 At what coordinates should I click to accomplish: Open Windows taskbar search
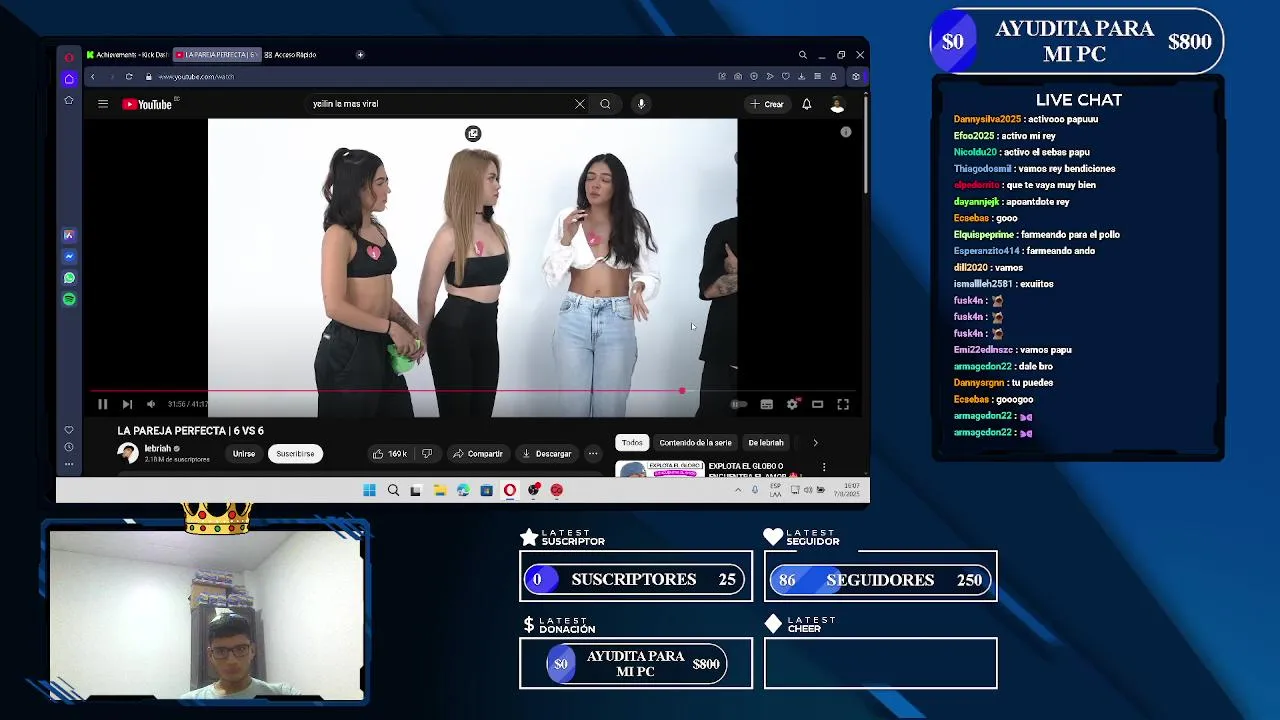pyautogui.click(x=393, y=490)
